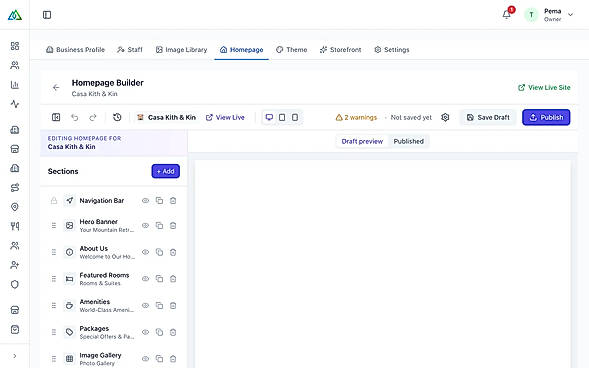Open the View Live link in toolbar
Viewport: 589px width, 368px height.
pyautogui.click(x=225, y=118)
